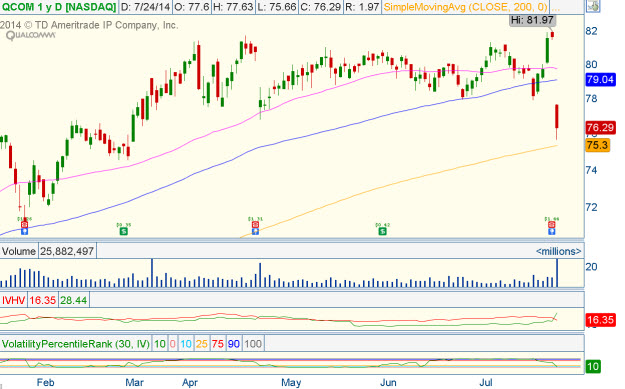The width and height of the screenshot is (625, 389).
Task: Click the blue lightbulb icon in late July
Action: (552, 231)
